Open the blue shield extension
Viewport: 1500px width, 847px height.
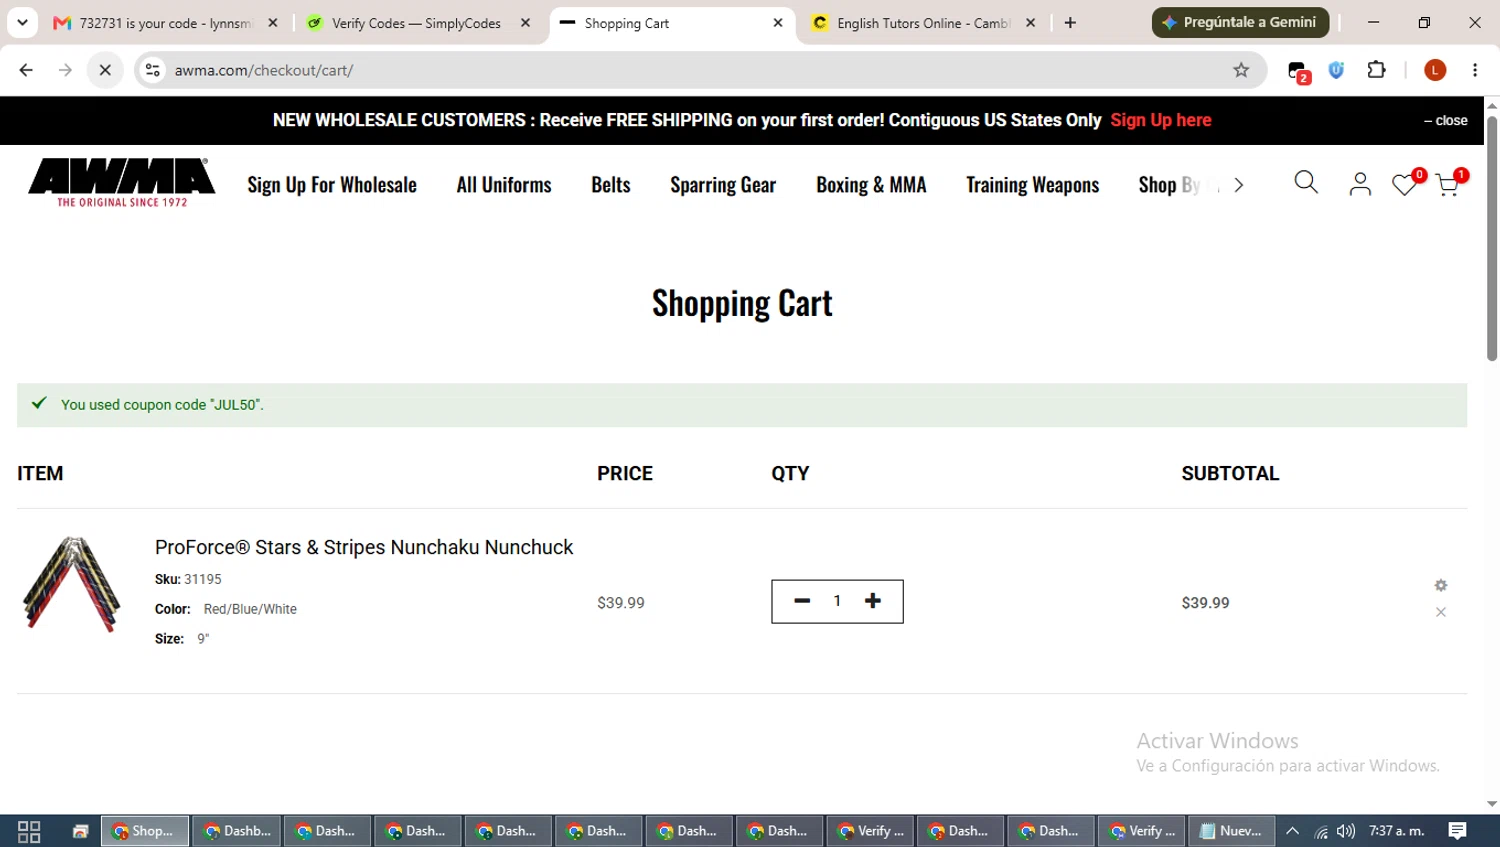[1336, 70]
